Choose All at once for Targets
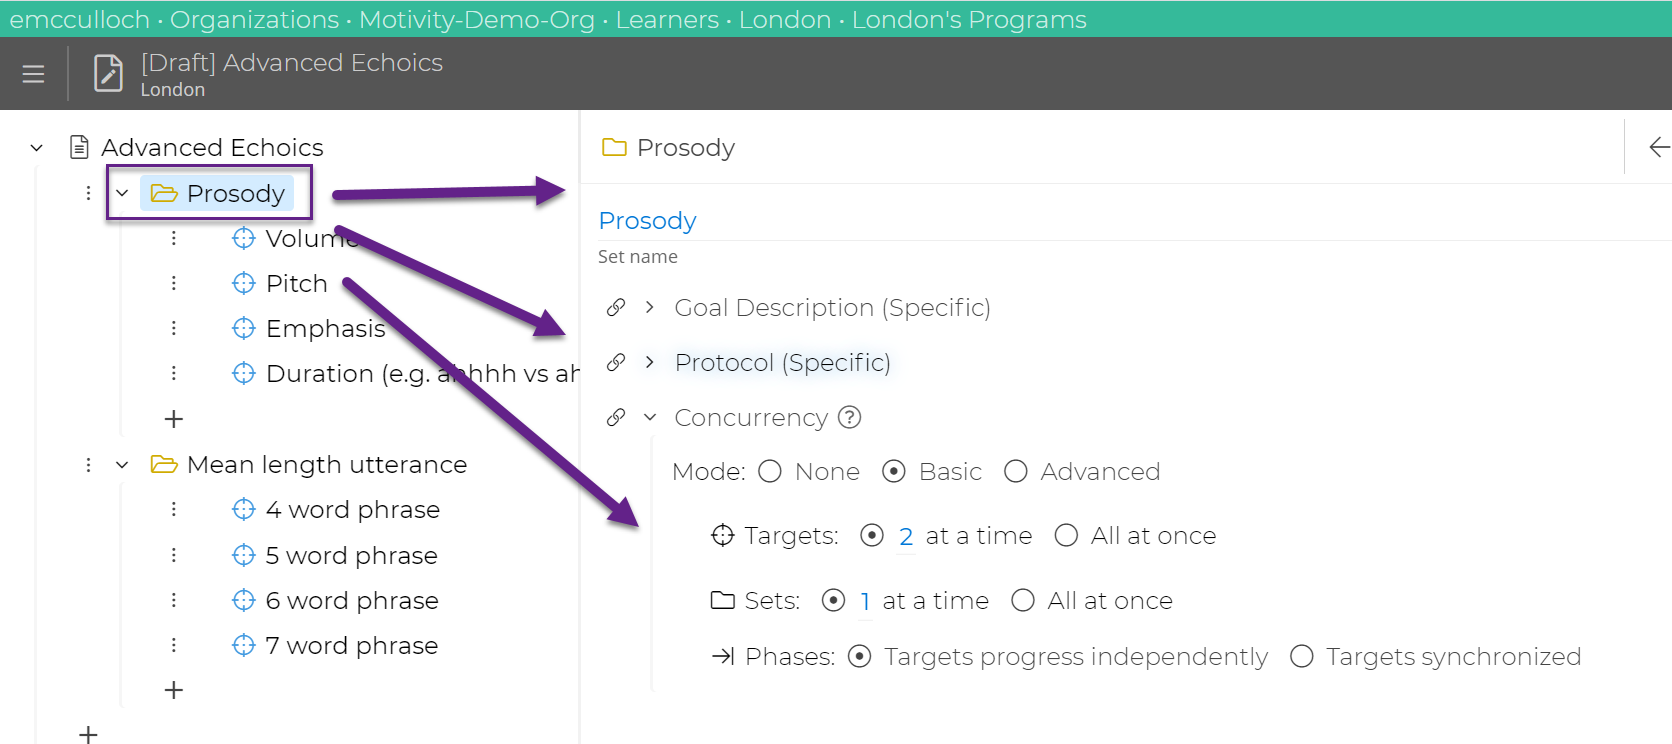The width and height of the screenshot is (1672, 744). point(1066,535)
